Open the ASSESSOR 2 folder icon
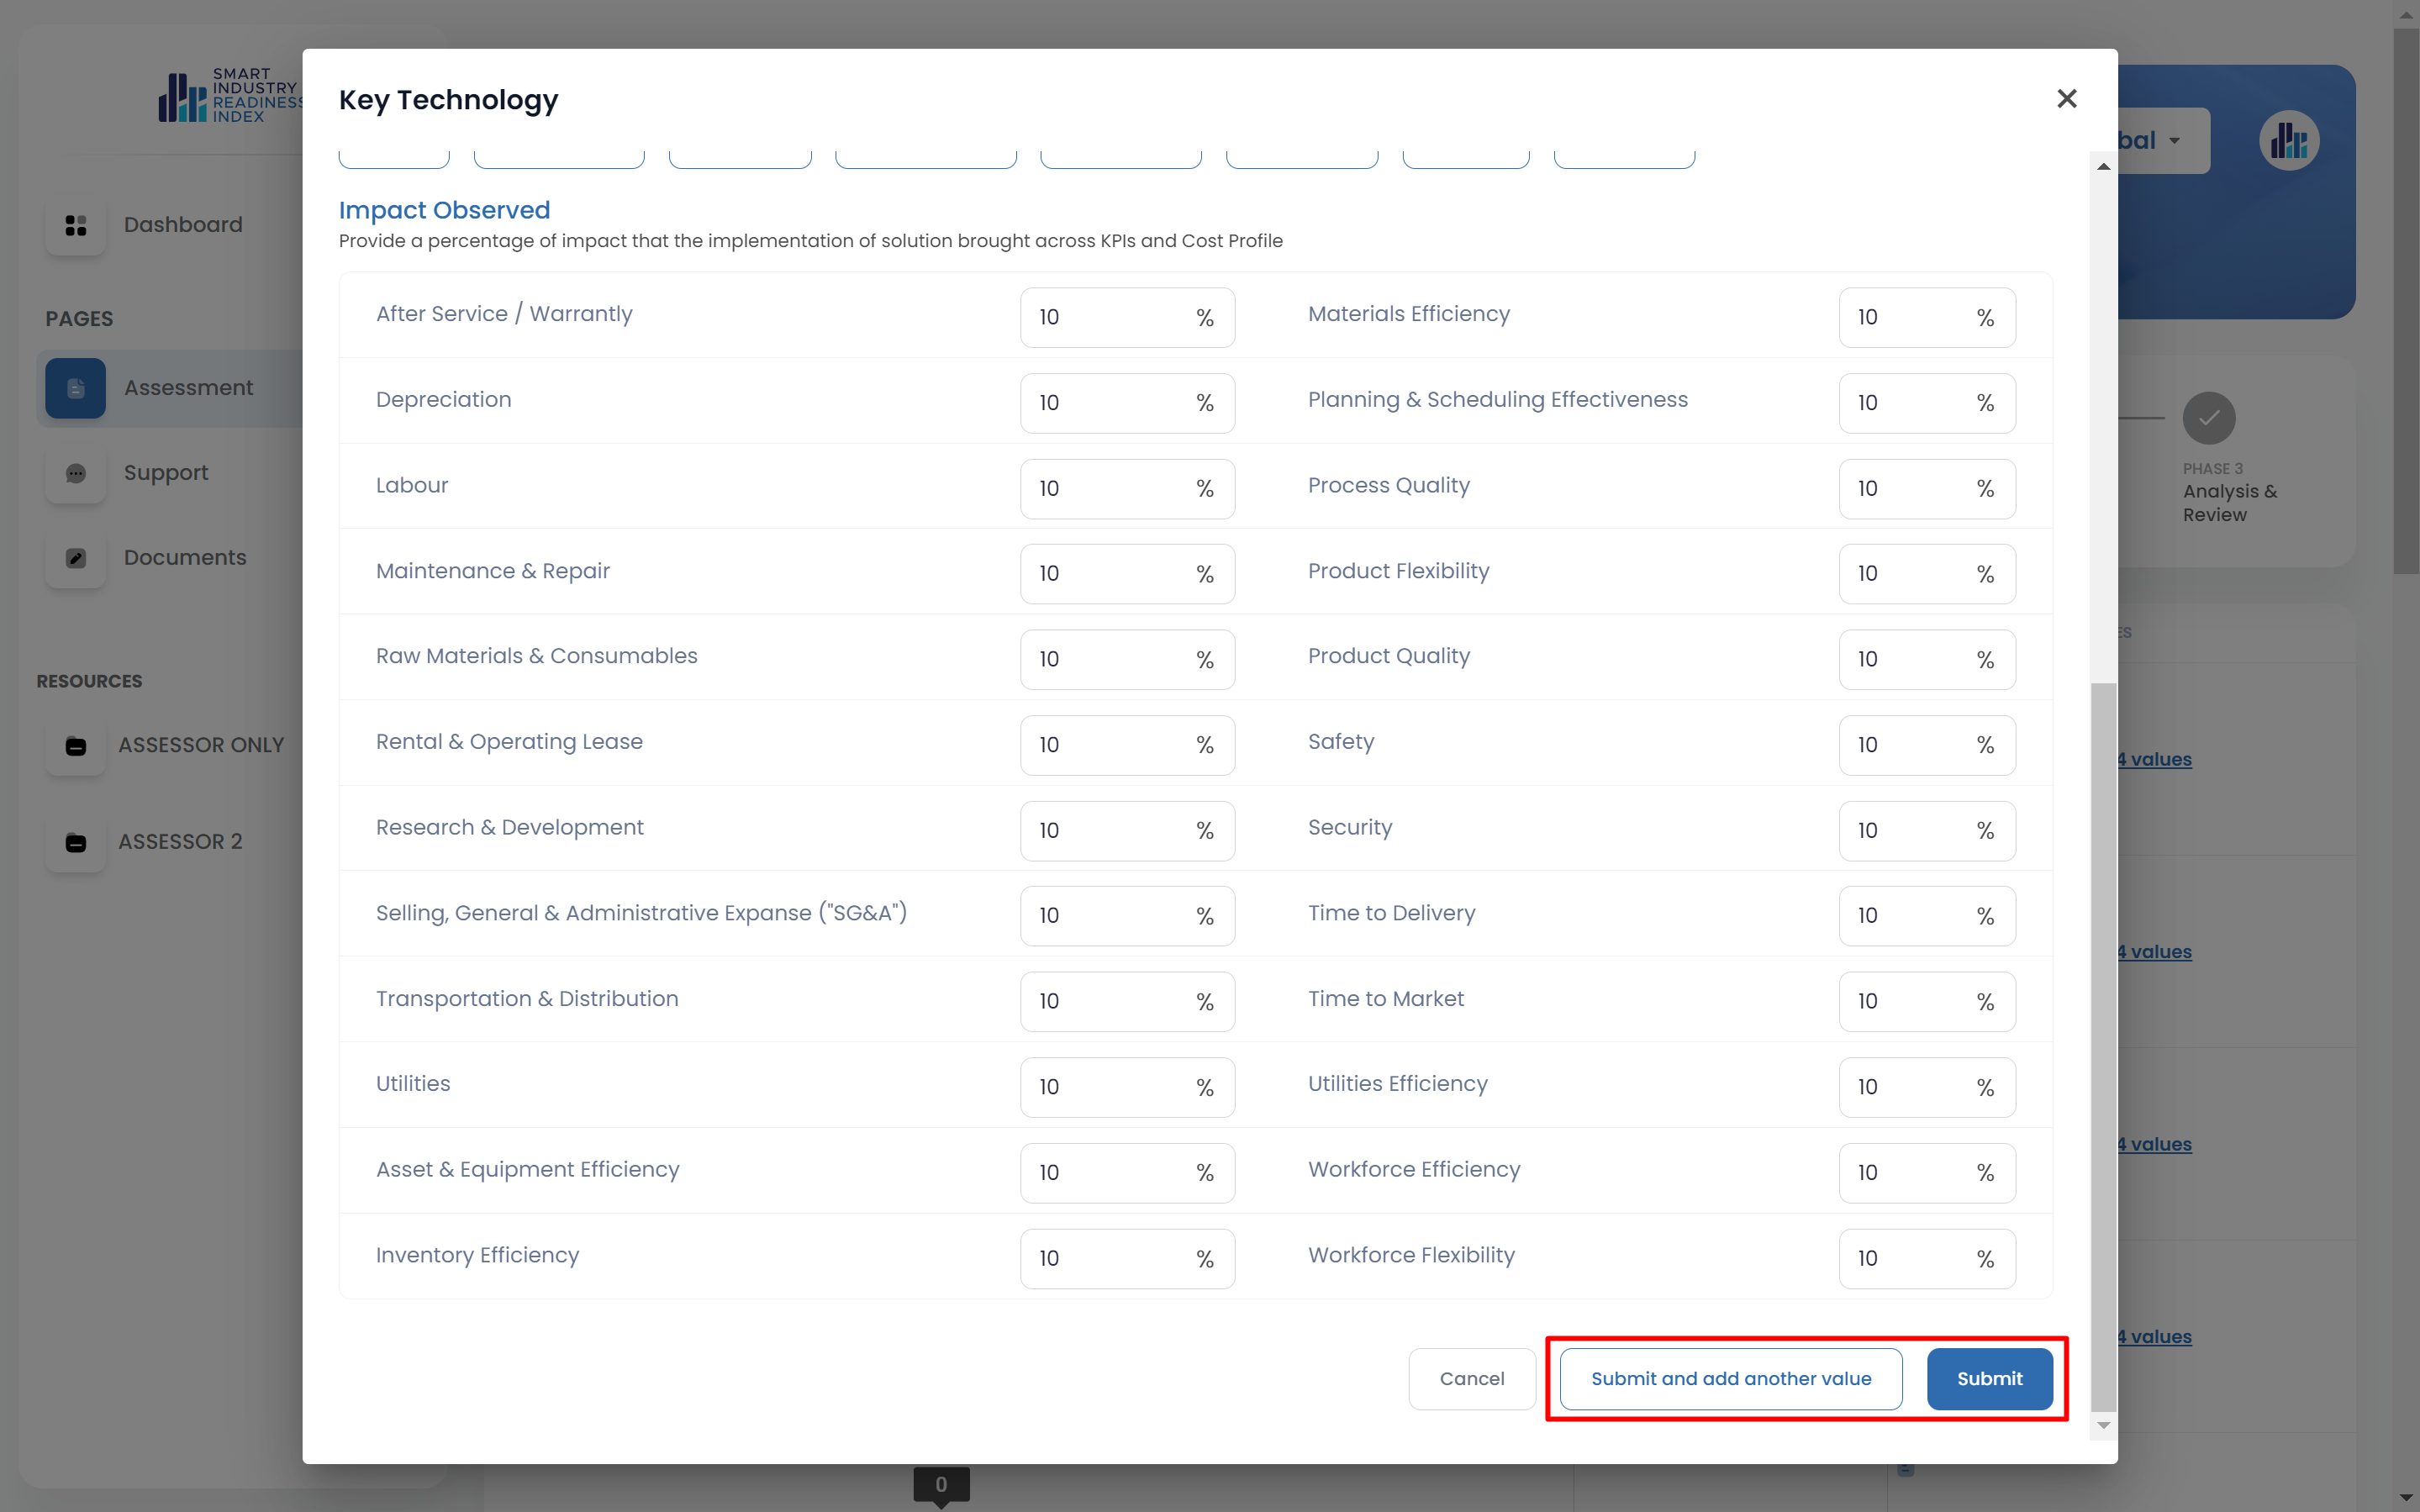Viewport: 2420px width, 1512px height. 76,842
